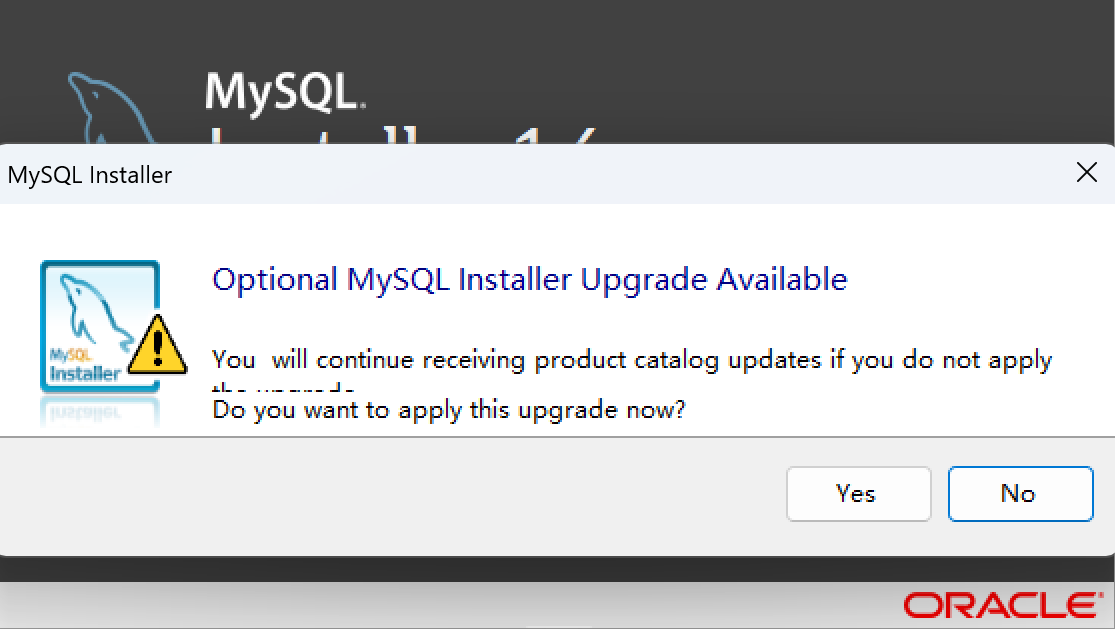Click the No button to decline the upgrade
The width and height of the screenshot is (1115, 629).
[x=1020, y=493]
